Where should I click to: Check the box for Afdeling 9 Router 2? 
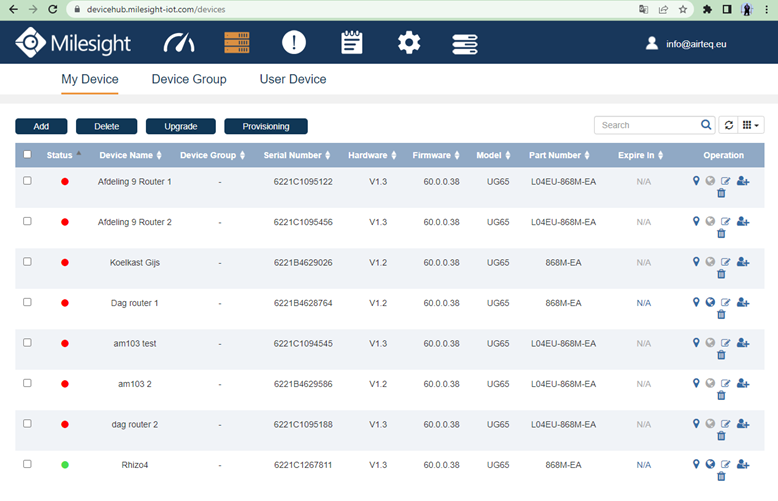[x=27, y=221]
